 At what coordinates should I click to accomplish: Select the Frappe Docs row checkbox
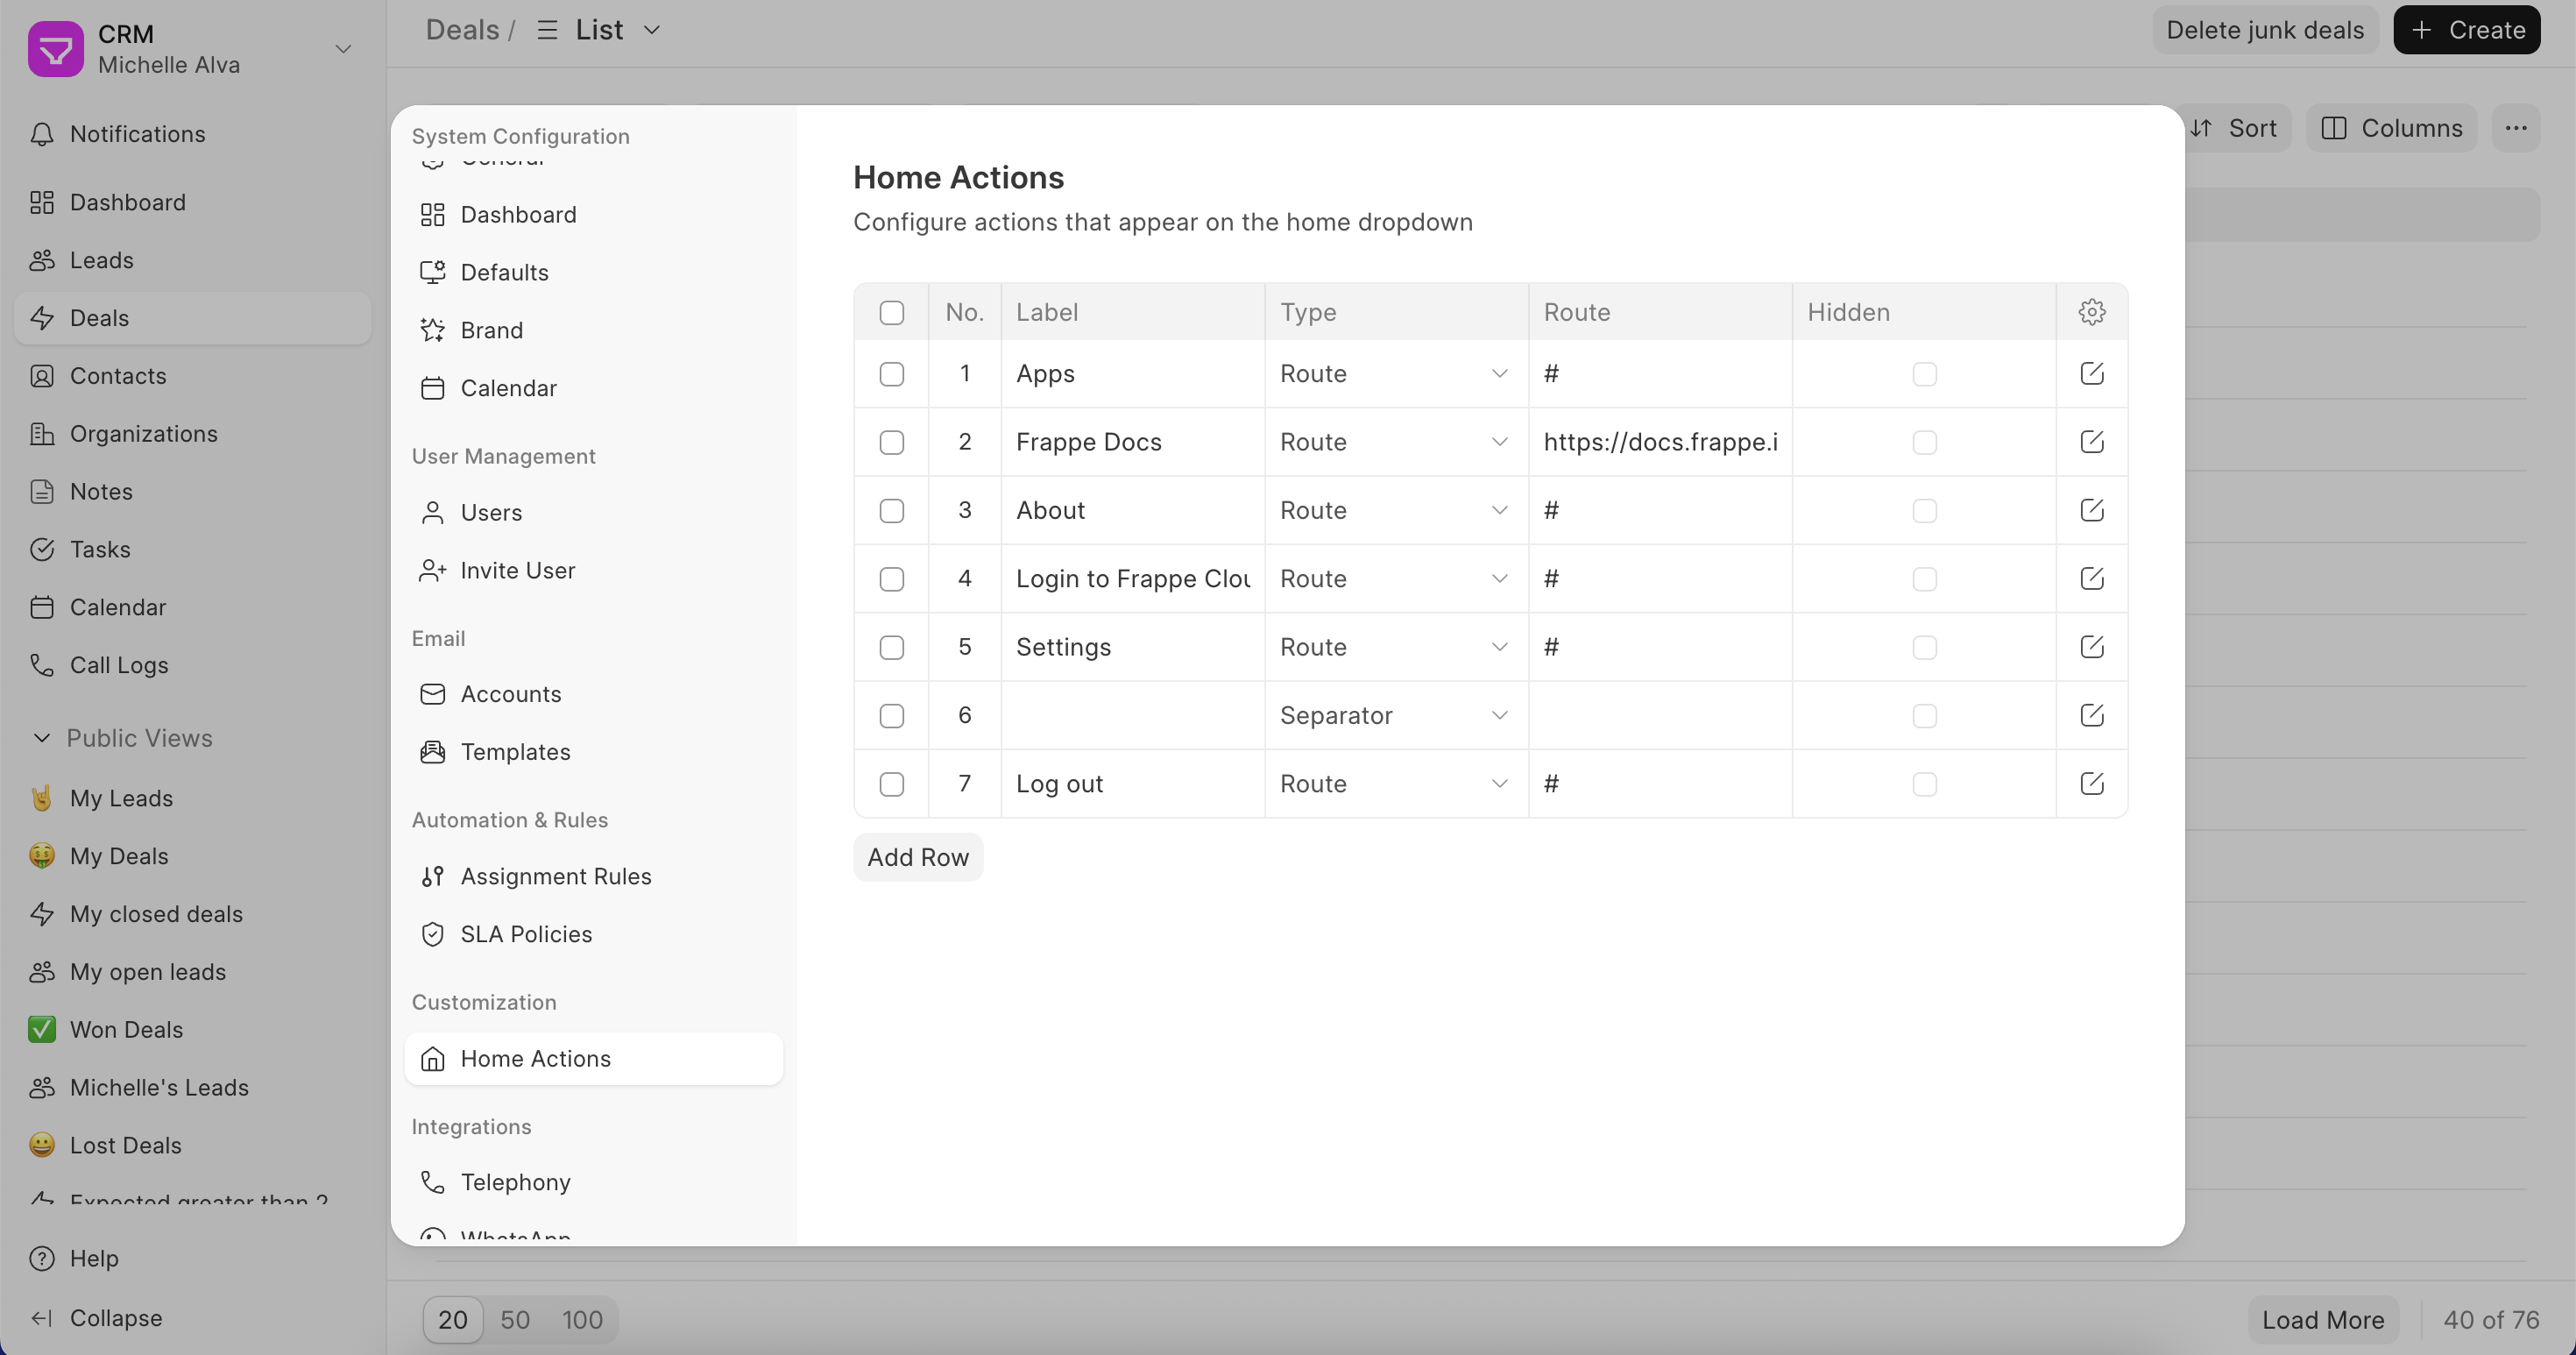coord(891,442)
